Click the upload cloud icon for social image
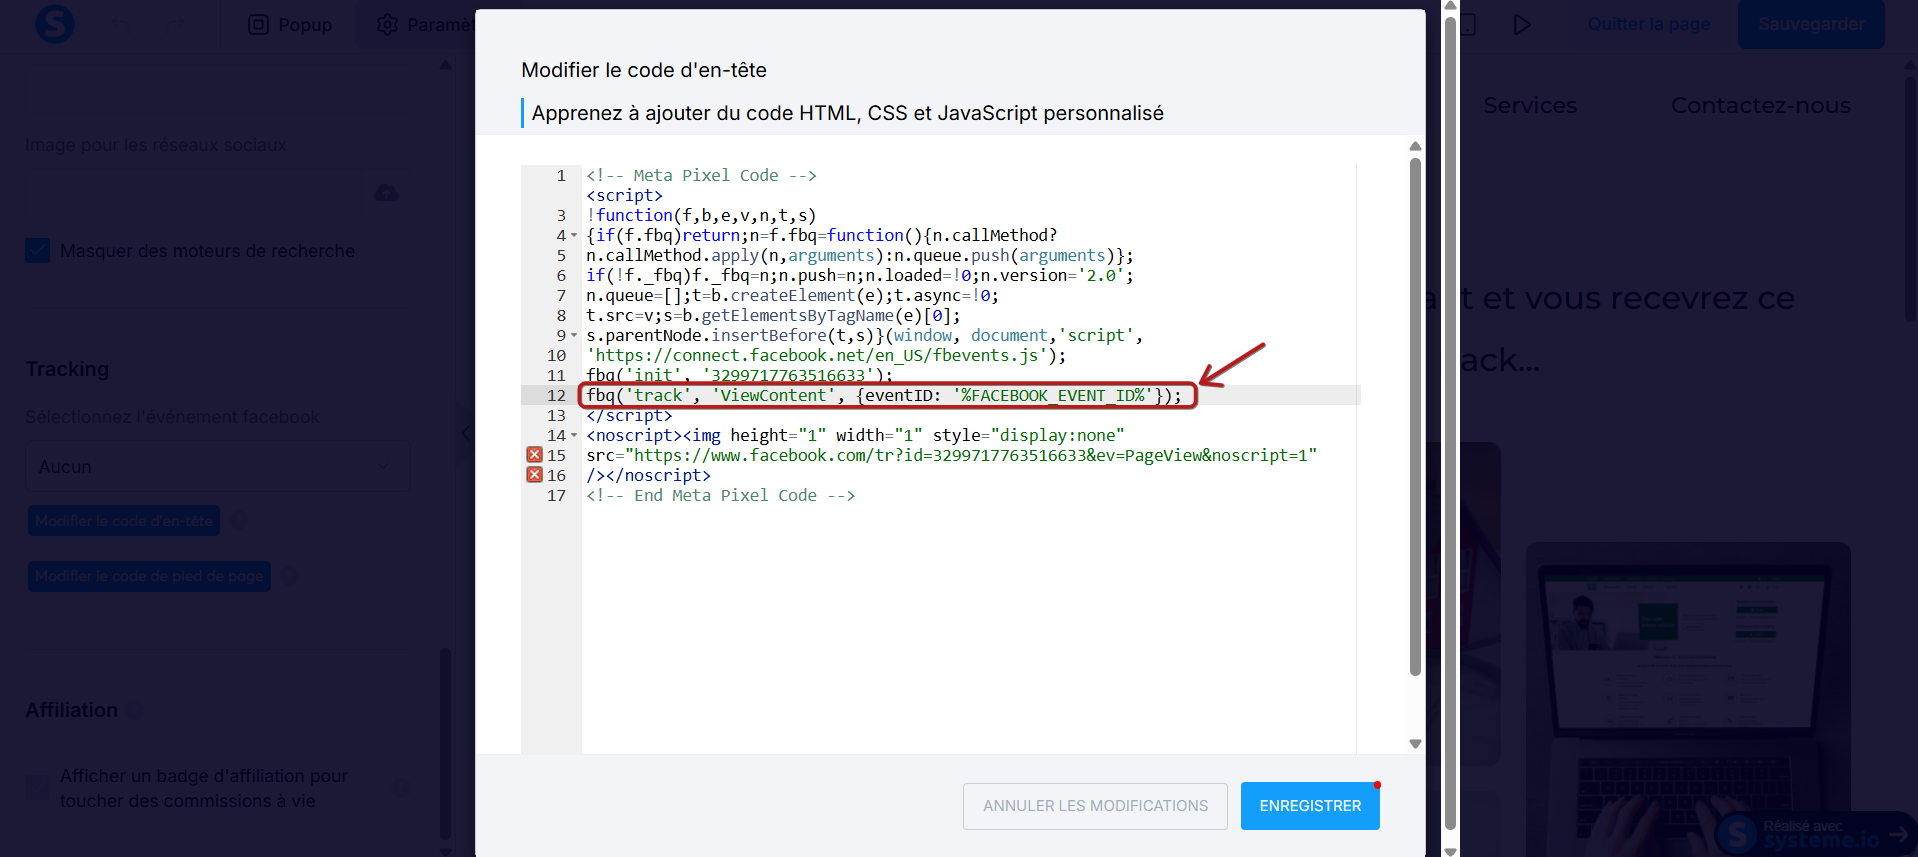1918x857 pixels. [x=386, y=192]
